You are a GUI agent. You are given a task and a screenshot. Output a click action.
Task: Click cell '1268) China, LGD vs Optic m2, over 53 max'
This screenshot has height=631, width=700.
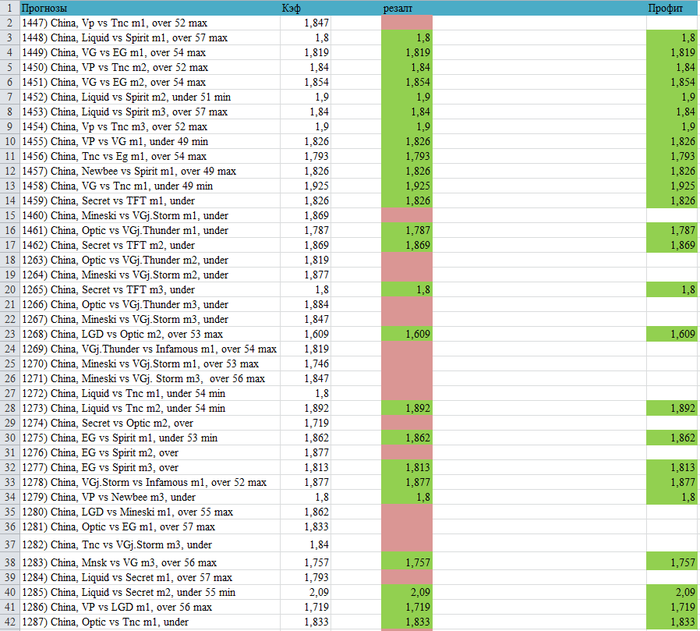point(150,334)
